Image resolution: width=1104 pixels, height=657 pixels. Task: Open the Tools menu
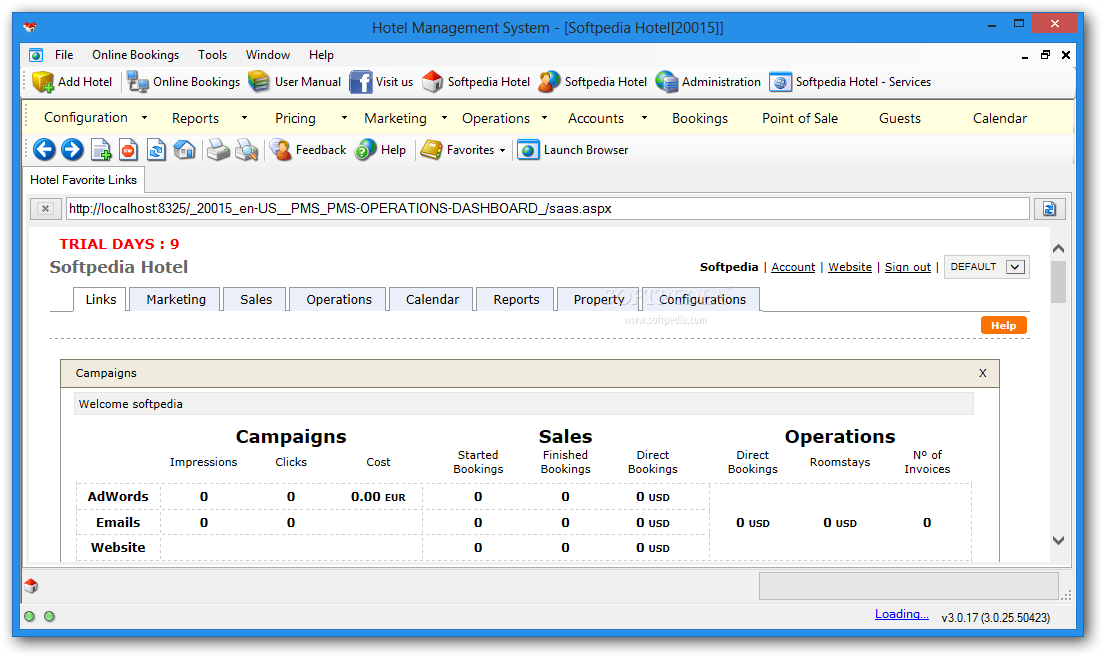[212, 55]
